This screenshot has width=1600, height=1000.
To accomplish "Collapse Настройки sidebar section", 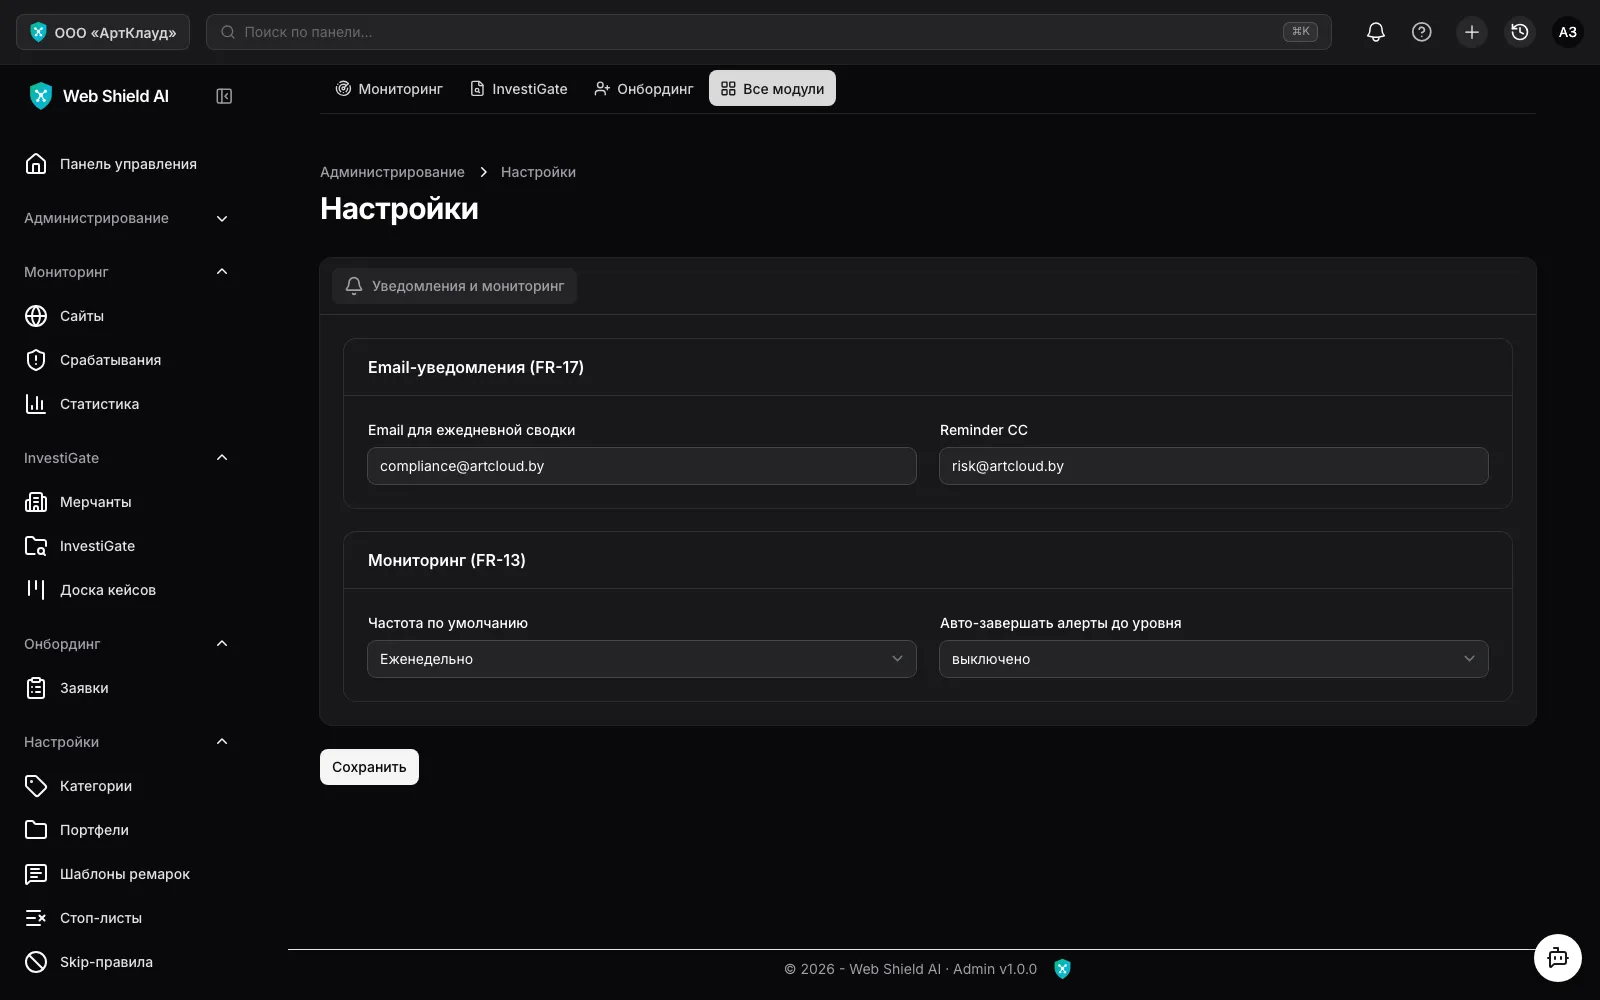I will click(126, 742).
